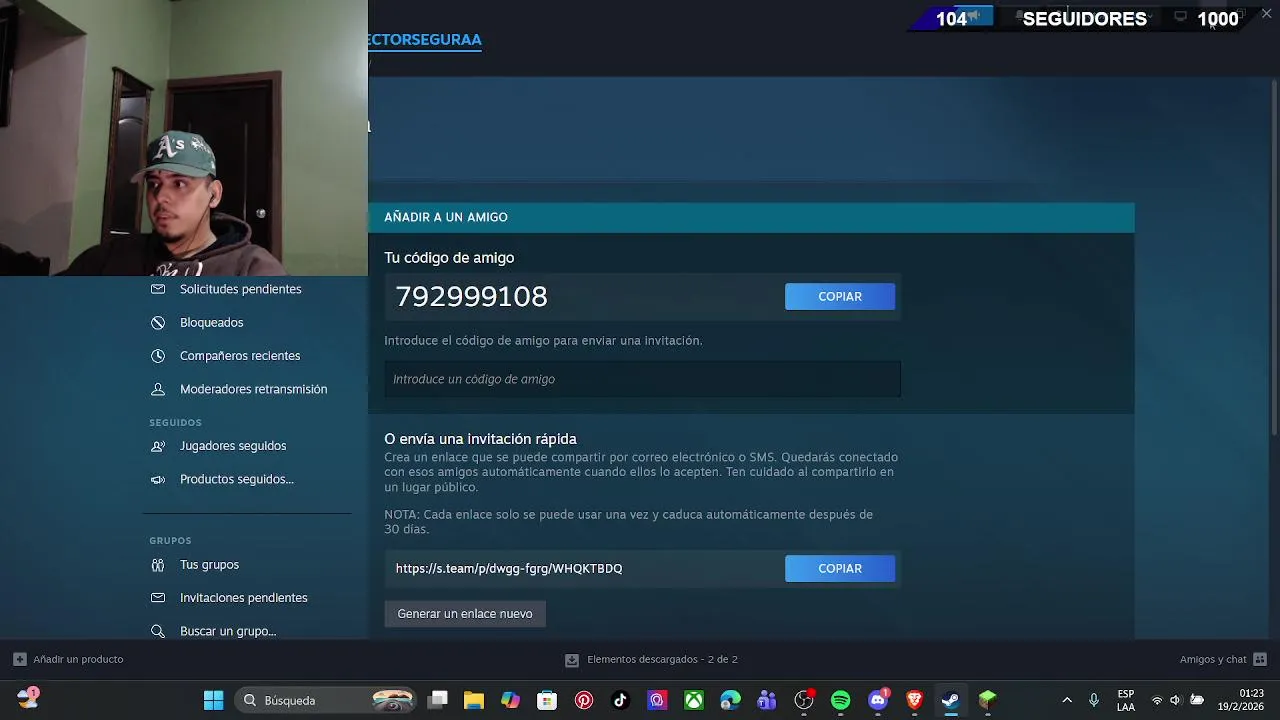Copy the s.team quick invite link

(x=840, y=569)
